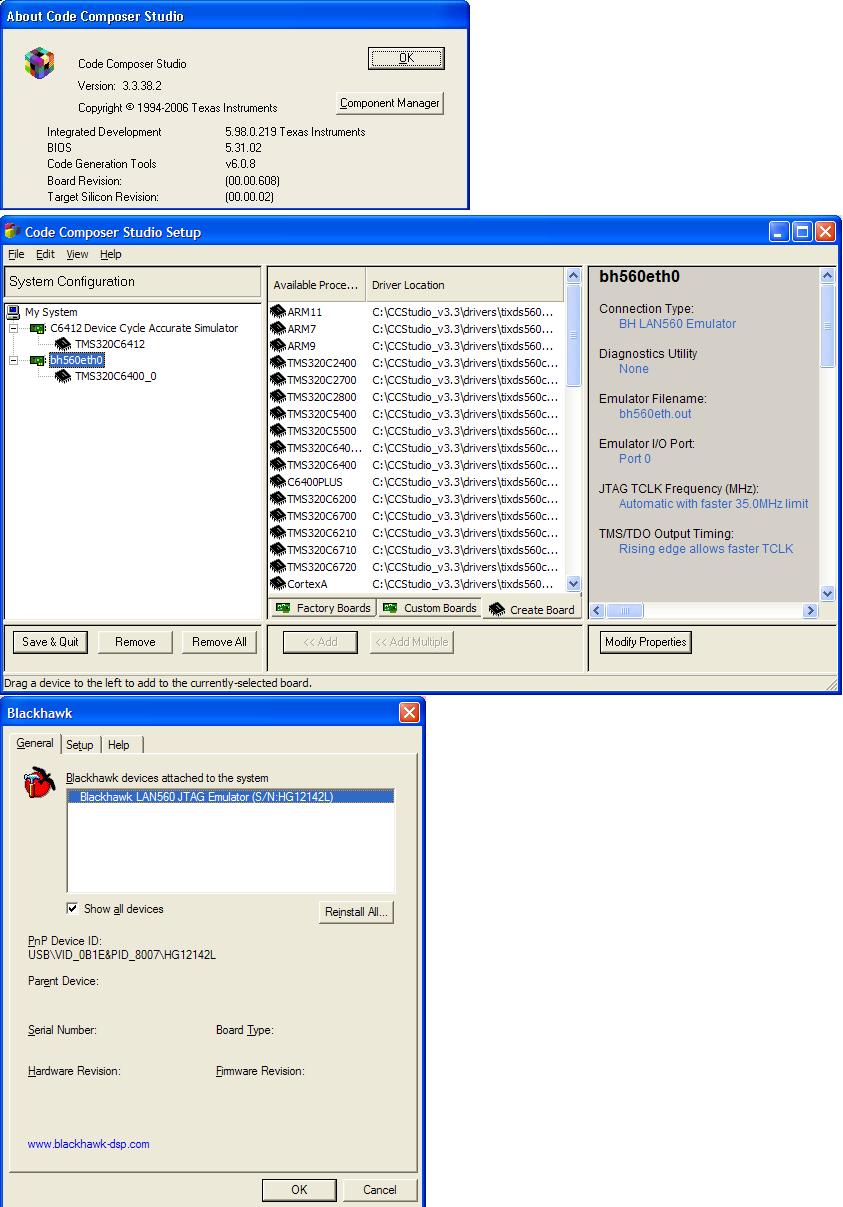Click the Code Composer Studio Setup title icon
The height and width of the screenshot is (1207, 843).
13,231
